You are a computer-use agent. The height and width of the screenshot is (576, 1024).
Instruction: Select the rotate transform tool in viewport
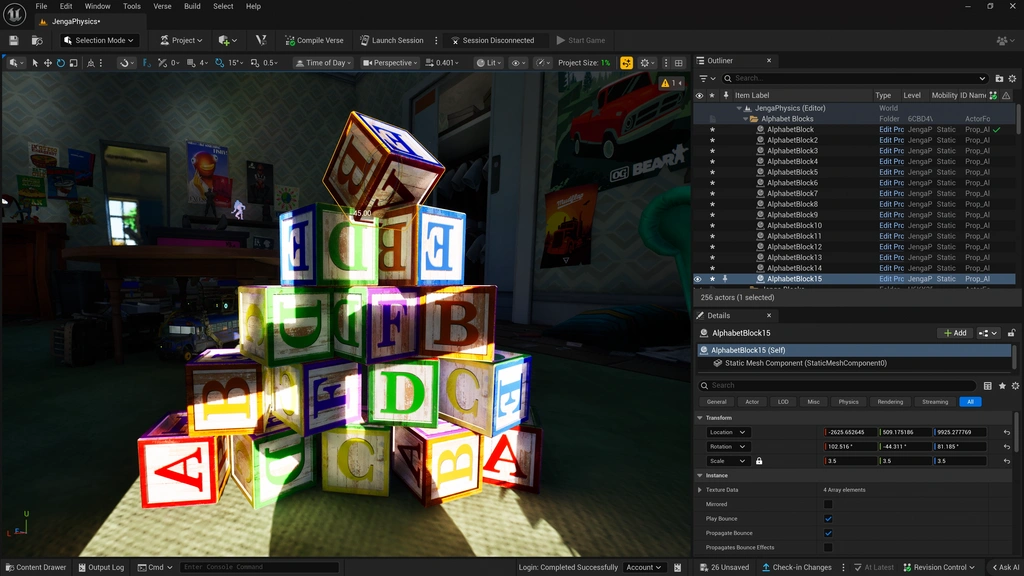[60, 63]
